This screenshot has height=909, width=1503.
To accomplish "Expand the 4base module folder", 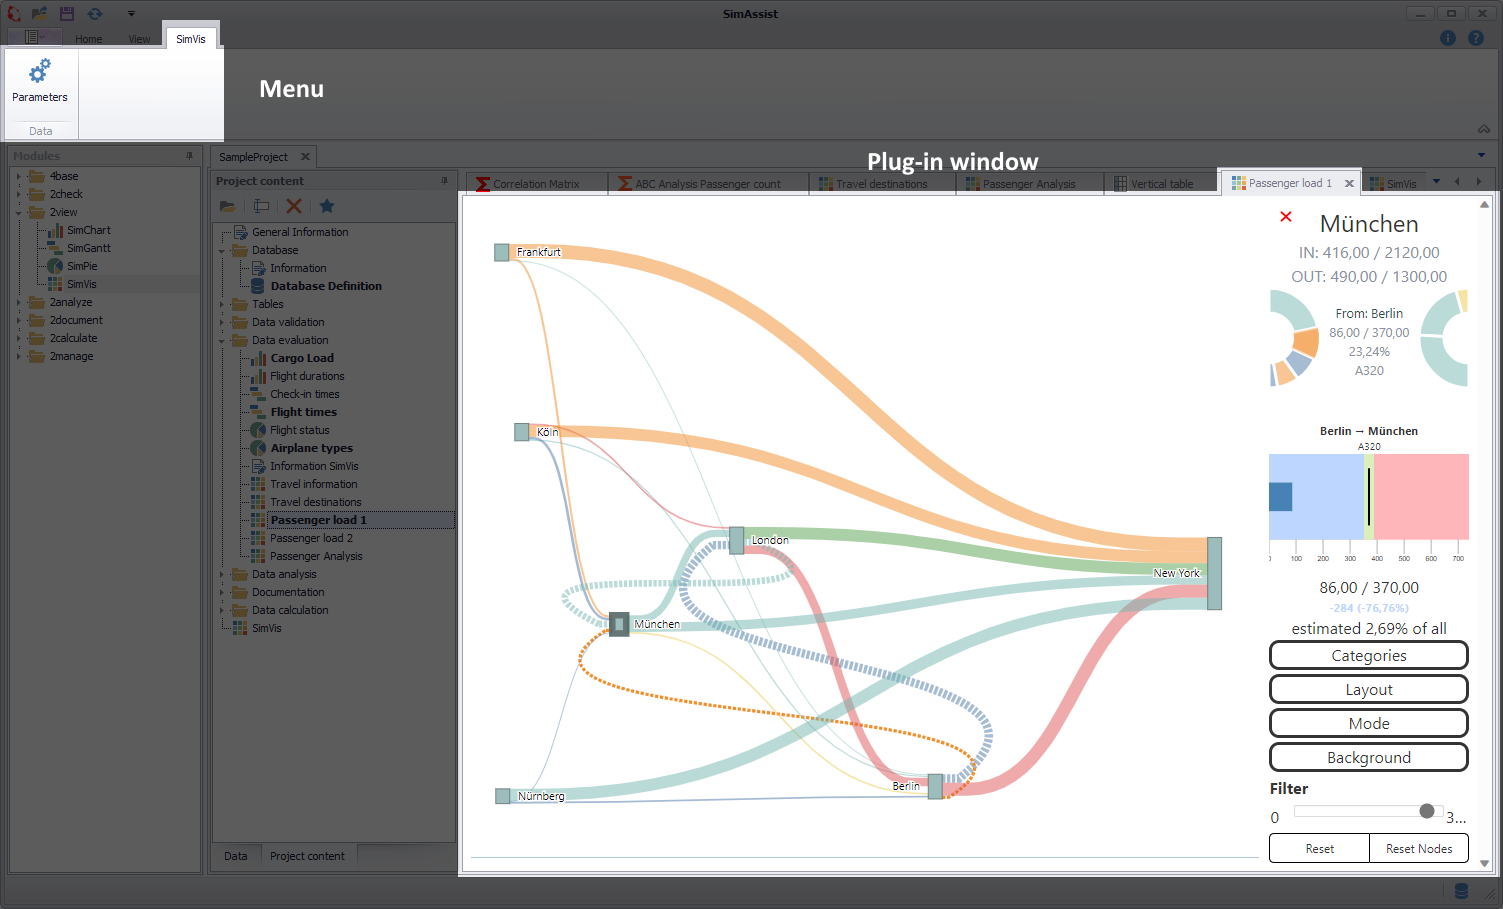I will (x=18, y=177).
